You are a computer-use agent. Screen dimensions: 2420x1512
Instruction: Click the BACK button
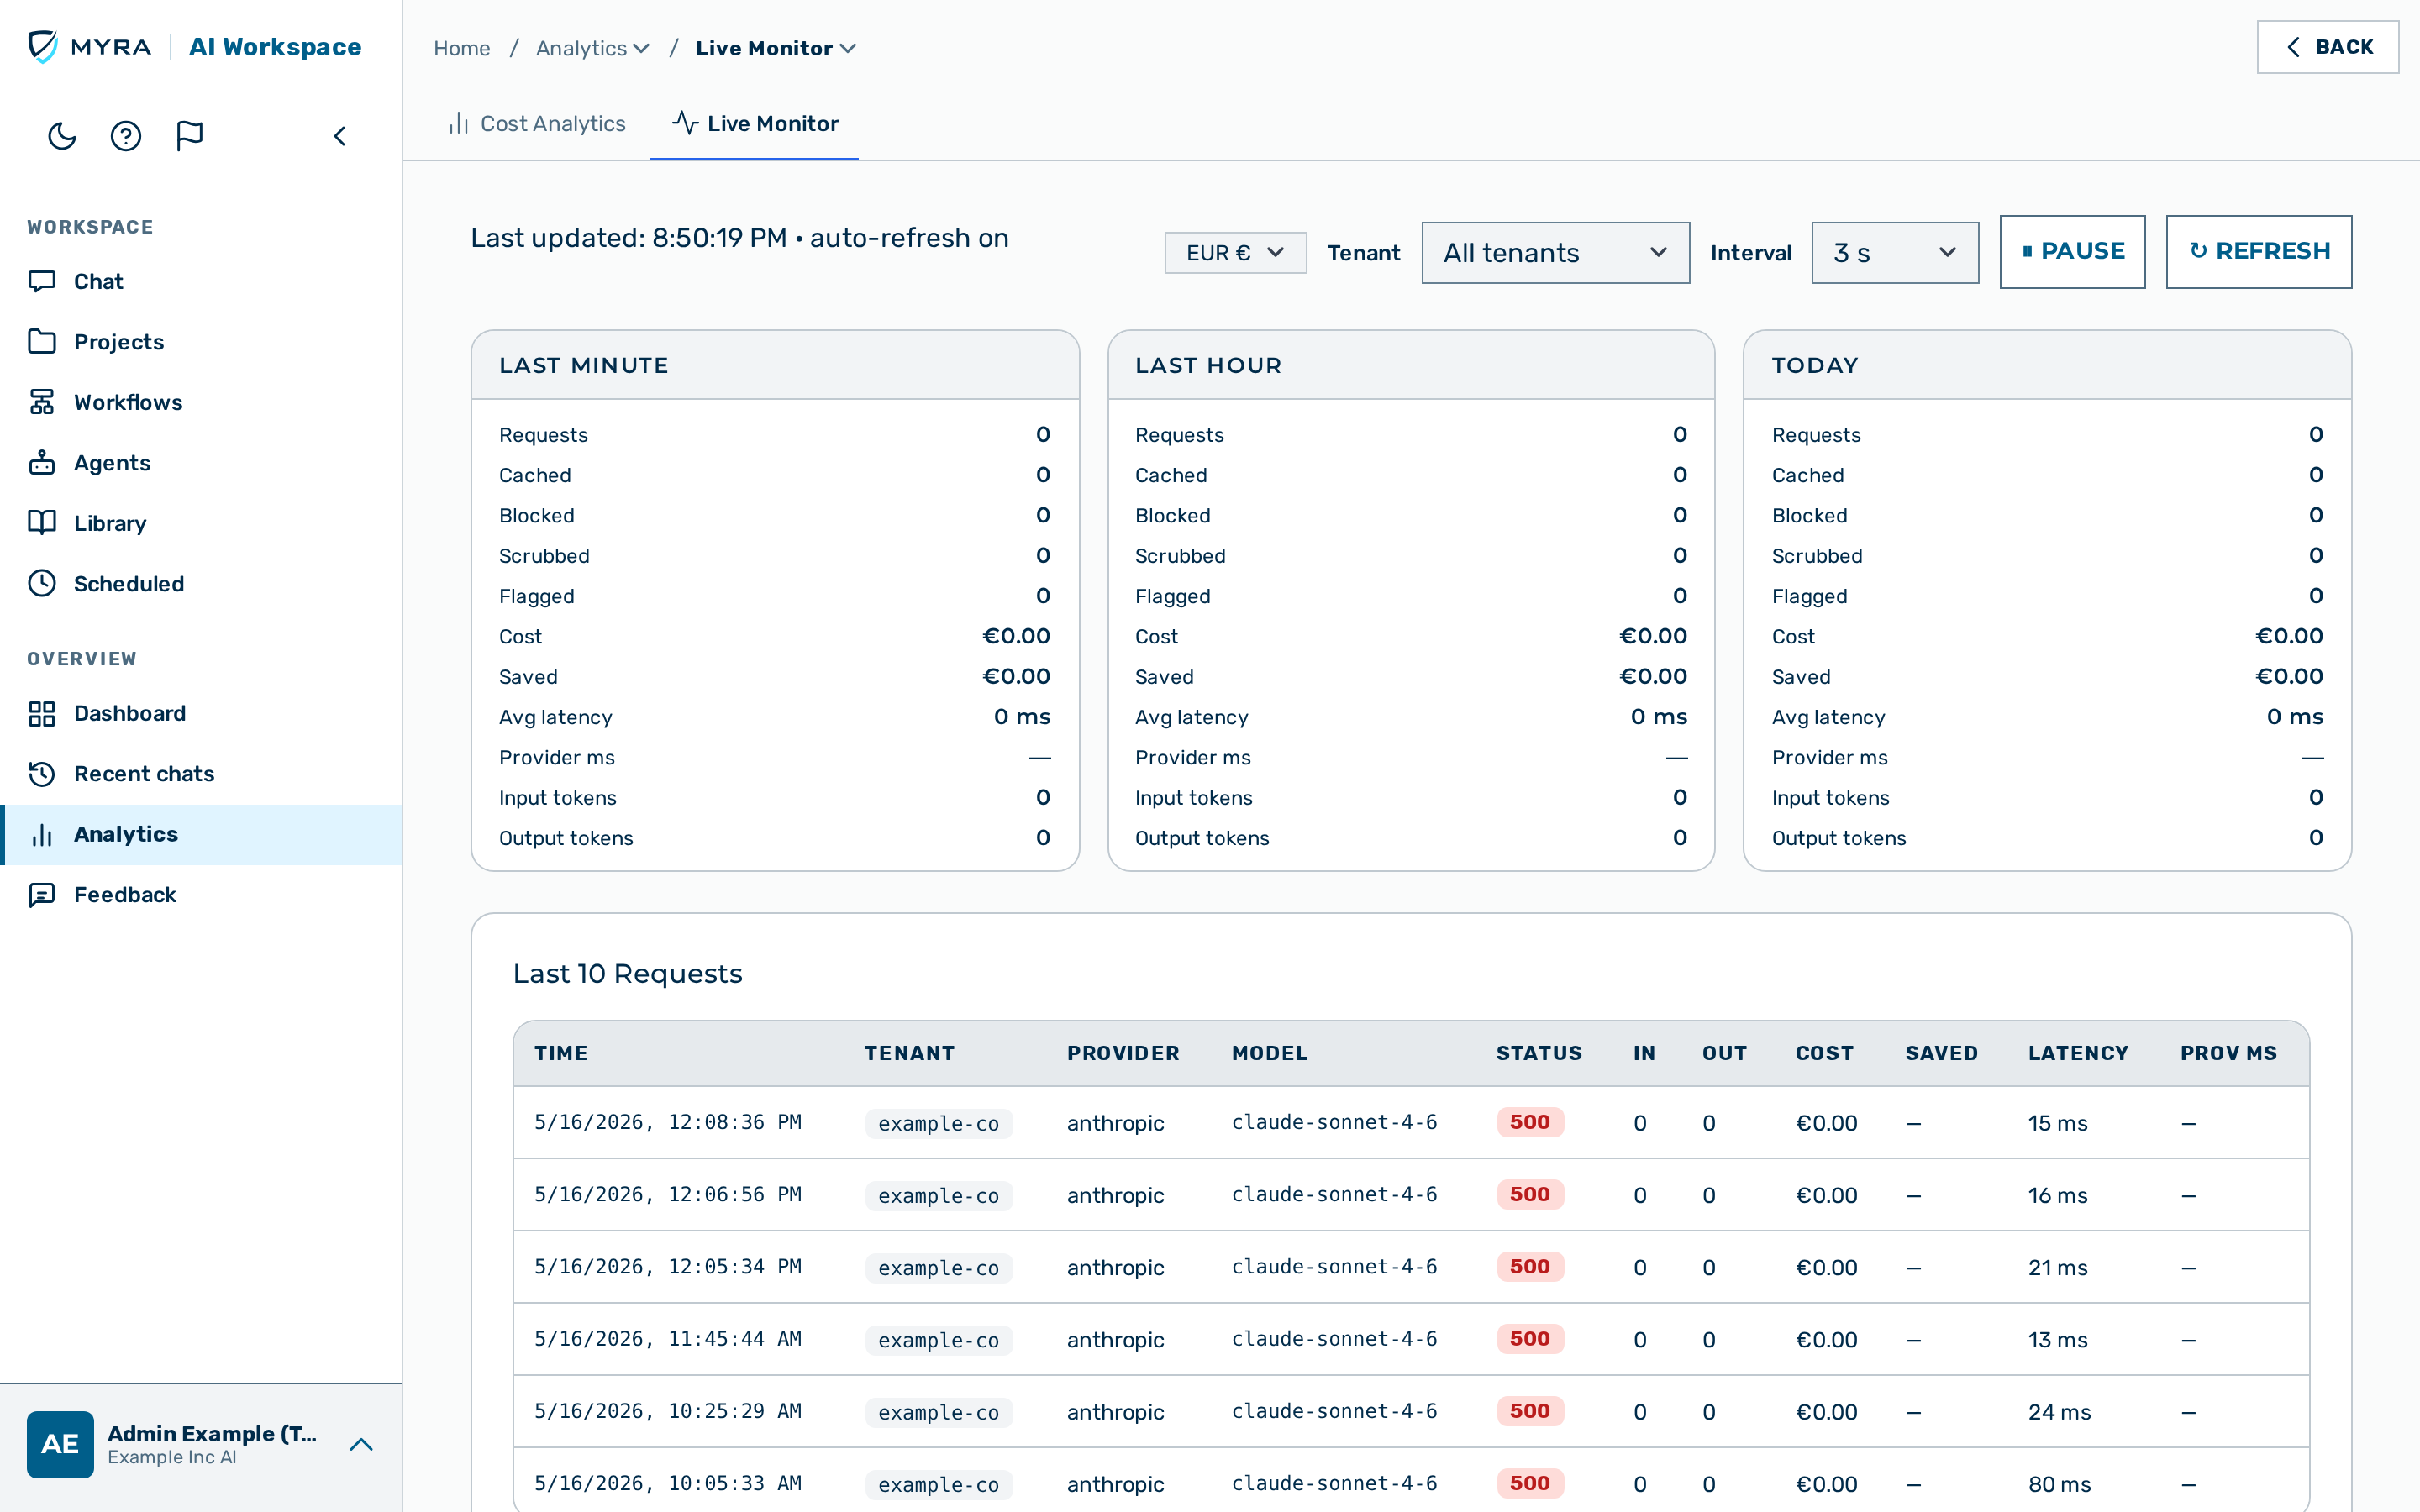[x=2327, y=47]
